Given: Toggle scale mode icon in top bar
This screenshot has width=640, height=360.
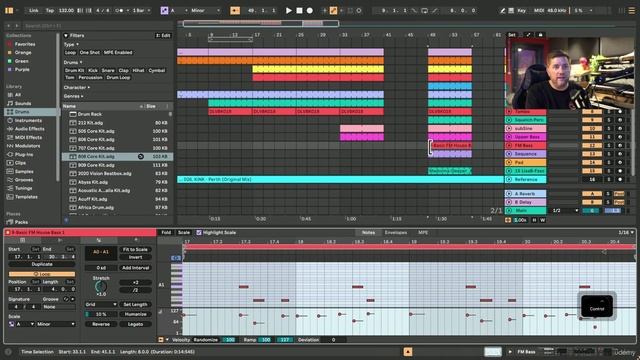Looking at the screenshot, I should [x=164, y=10].
